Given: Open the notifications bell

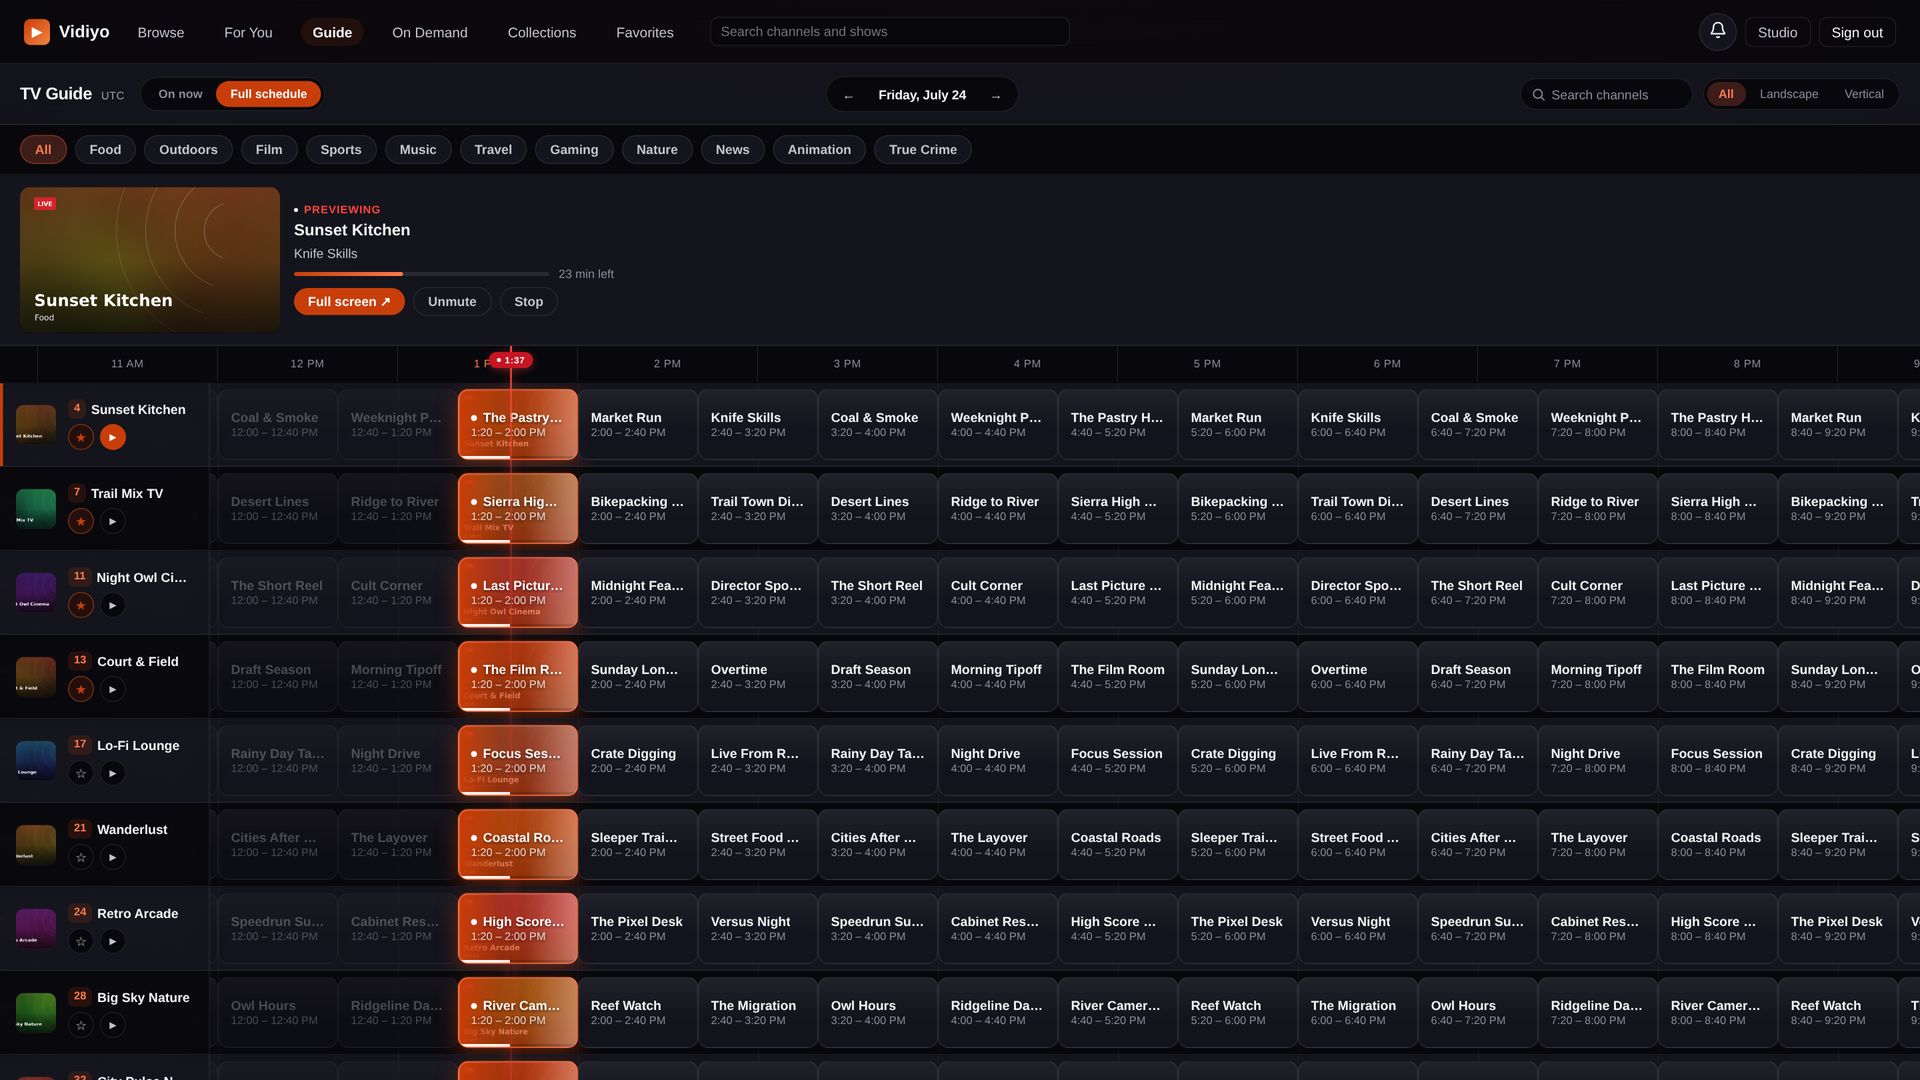Looking at the screenshot, I should click(x=1717, y=32).
